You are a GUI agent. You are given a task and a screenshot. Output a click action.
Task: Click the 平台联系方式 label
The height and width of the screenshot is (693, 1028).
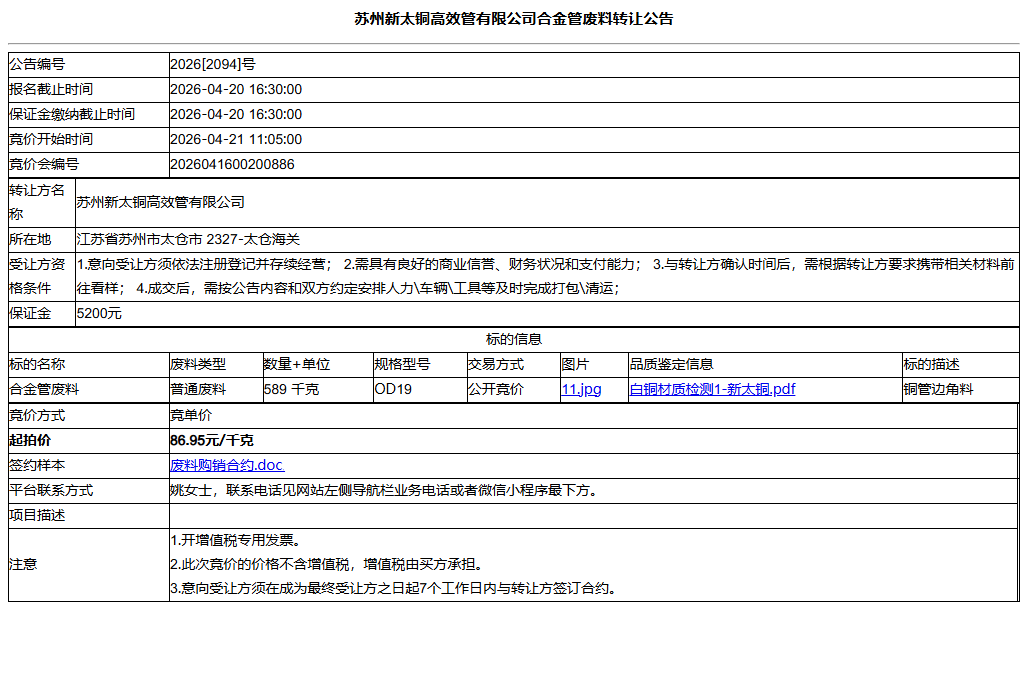pyautogui.click(x=51, y=490)
